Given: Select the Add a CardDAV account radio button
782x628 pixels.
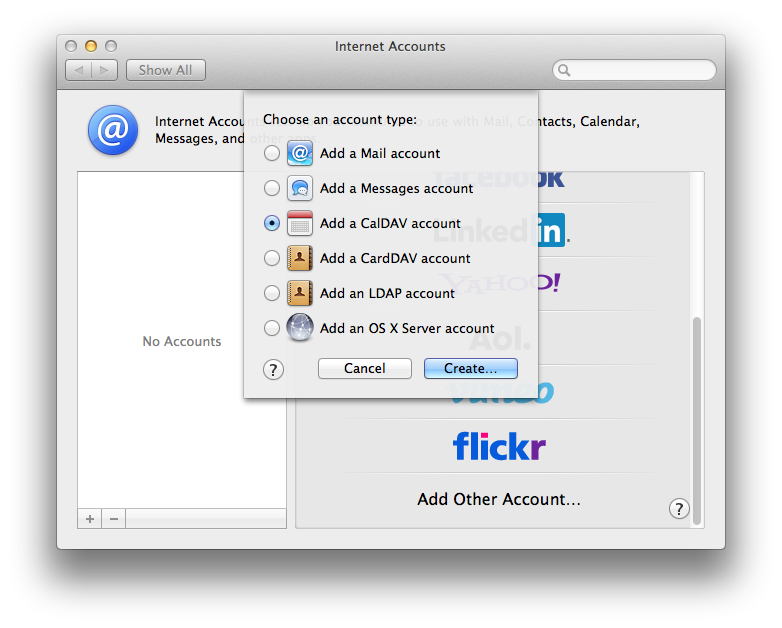Looking at the screenshot, I should coord(272,258).
